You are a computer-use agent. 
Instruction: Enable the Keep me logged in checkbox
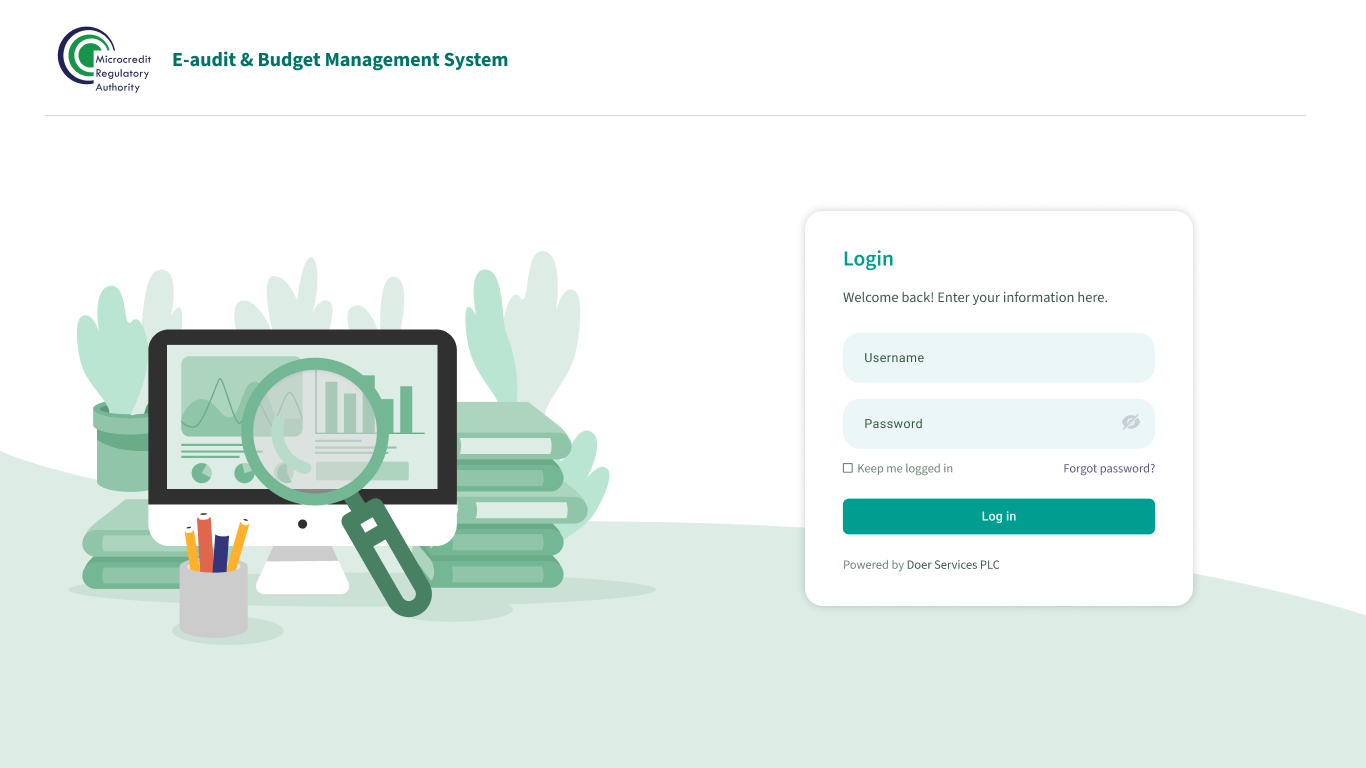(848, 468)
